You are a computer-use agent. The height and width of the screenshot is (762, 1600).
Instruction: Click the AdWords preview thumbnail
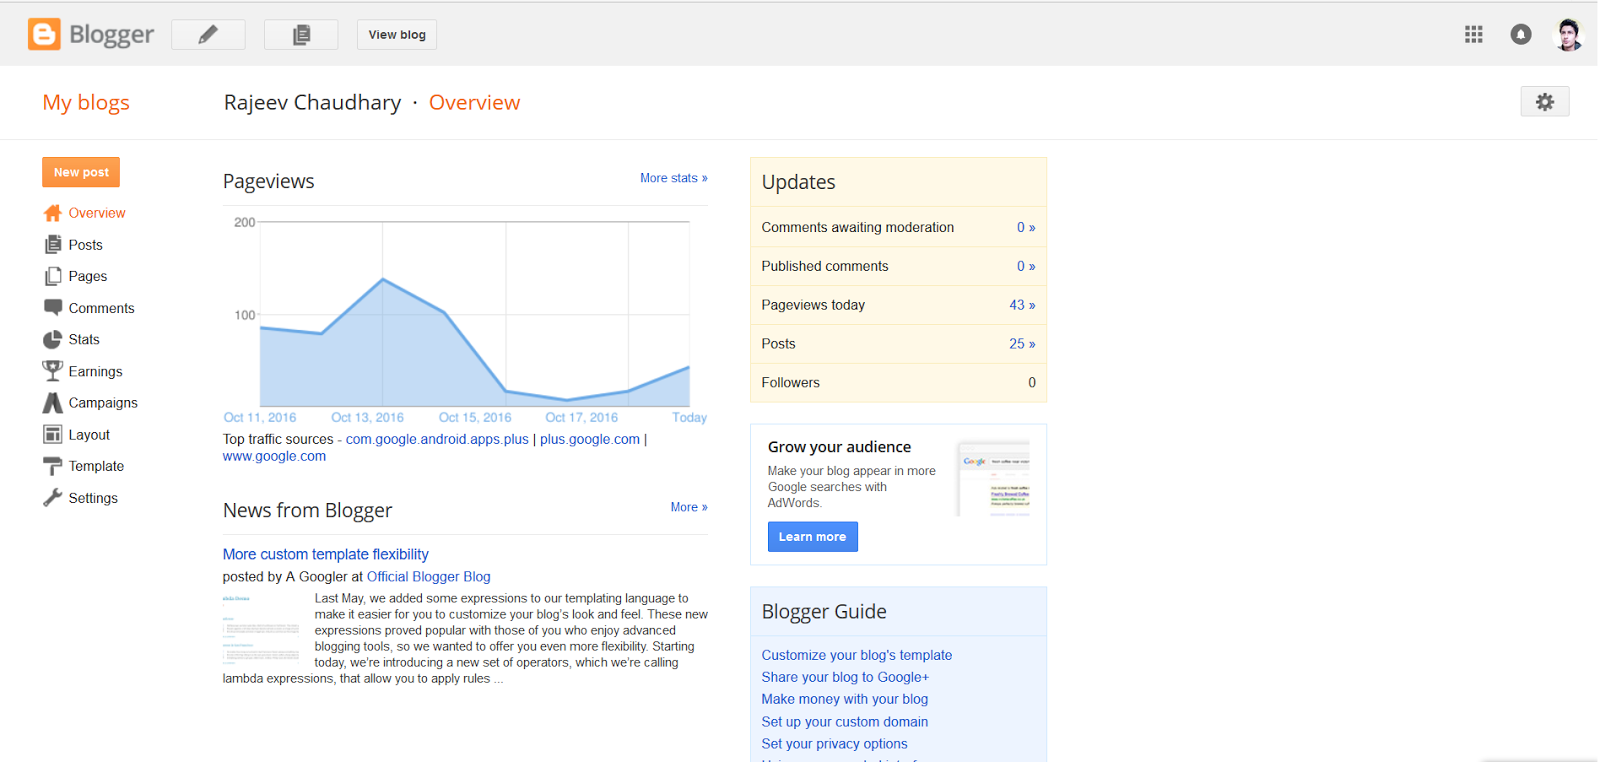point(994,479)
